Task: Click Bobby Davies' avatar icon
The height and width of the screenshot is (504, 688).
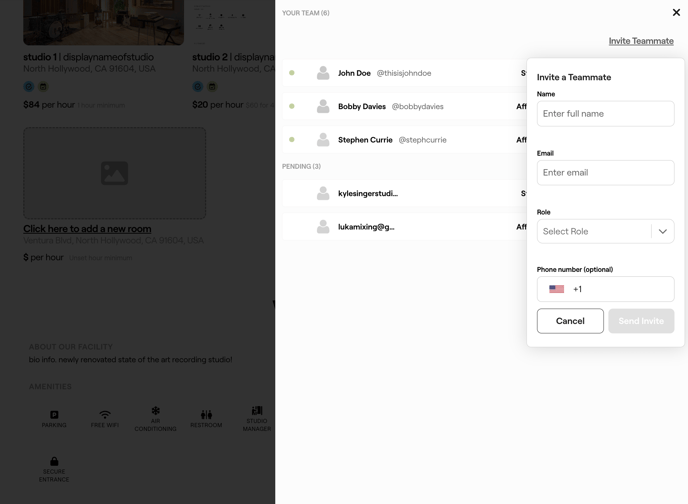Action: pyautogui.click(x=323, y=106)
